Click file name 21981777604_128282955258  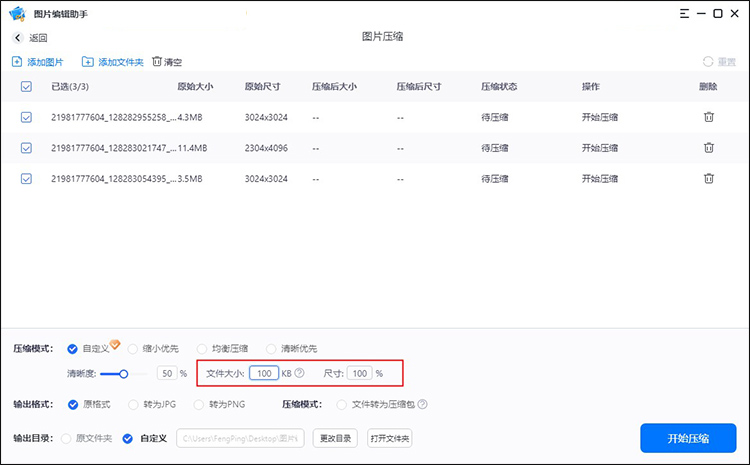[x=114, y=117]
